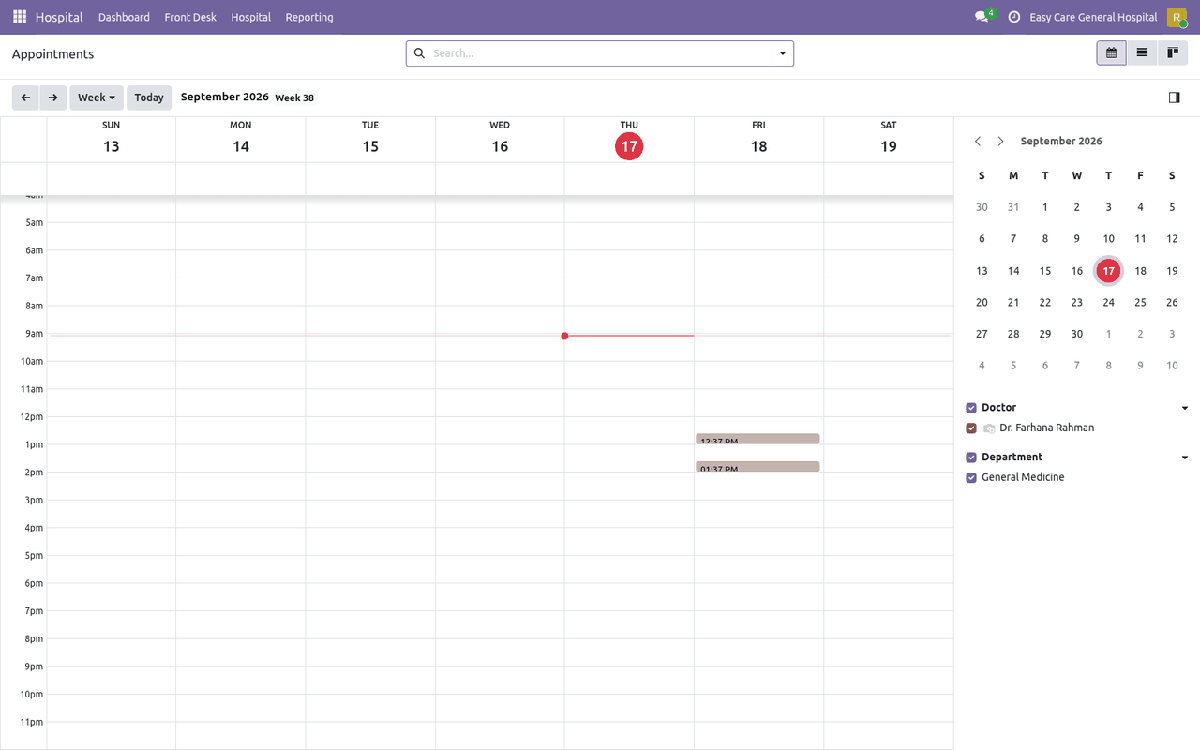Show previous month in mini calendar
Screen dimensions: 1200x750
(x=978, y=141)
